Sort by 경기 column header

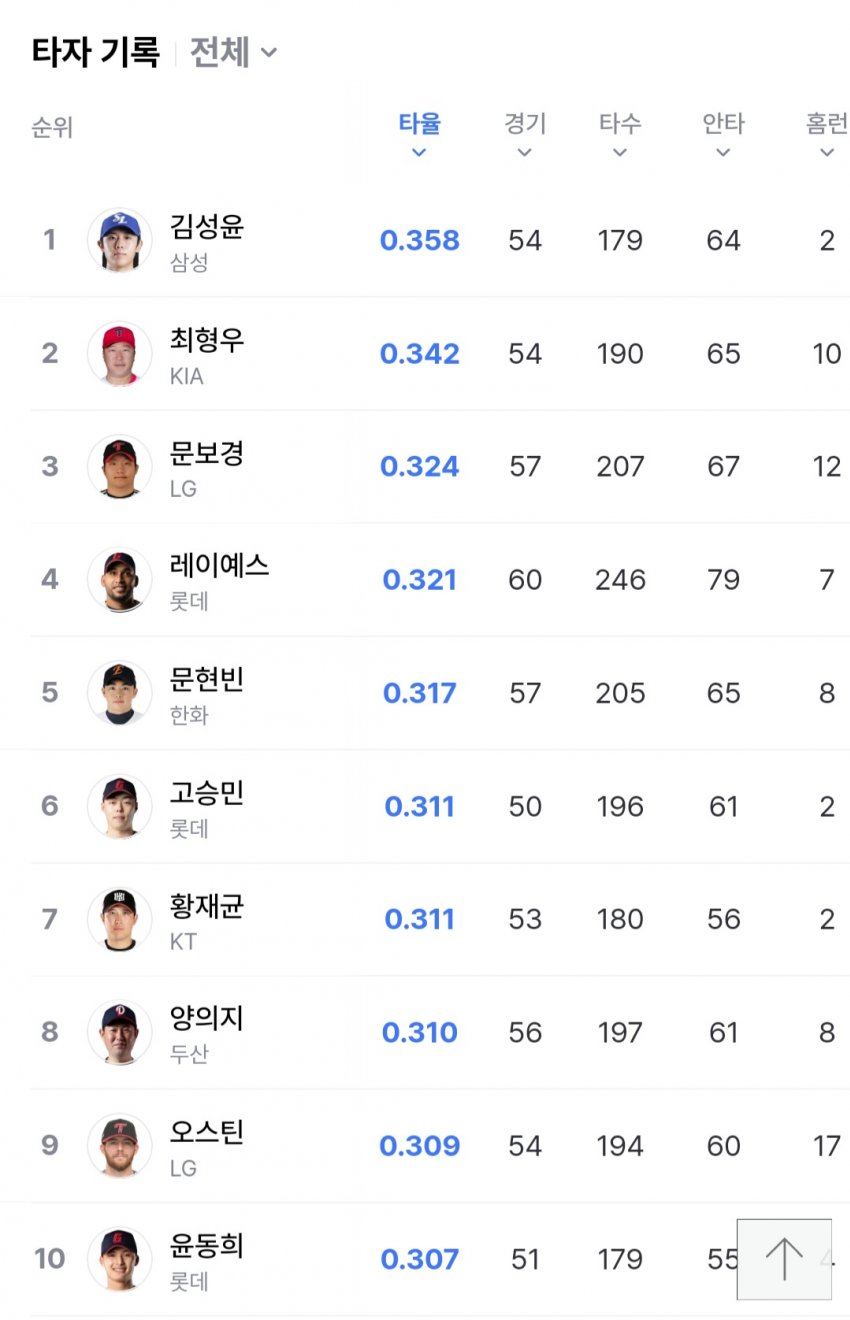point(525,133)
